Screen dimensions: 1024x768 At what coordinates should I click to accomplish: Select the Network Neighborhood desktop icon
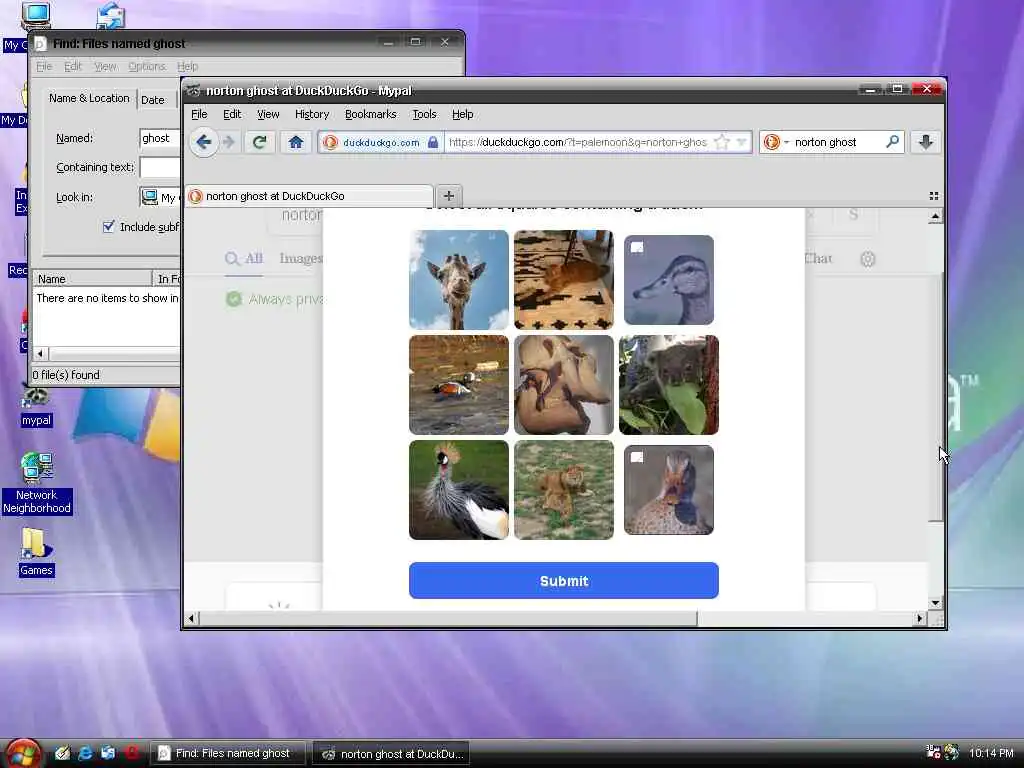37,483
